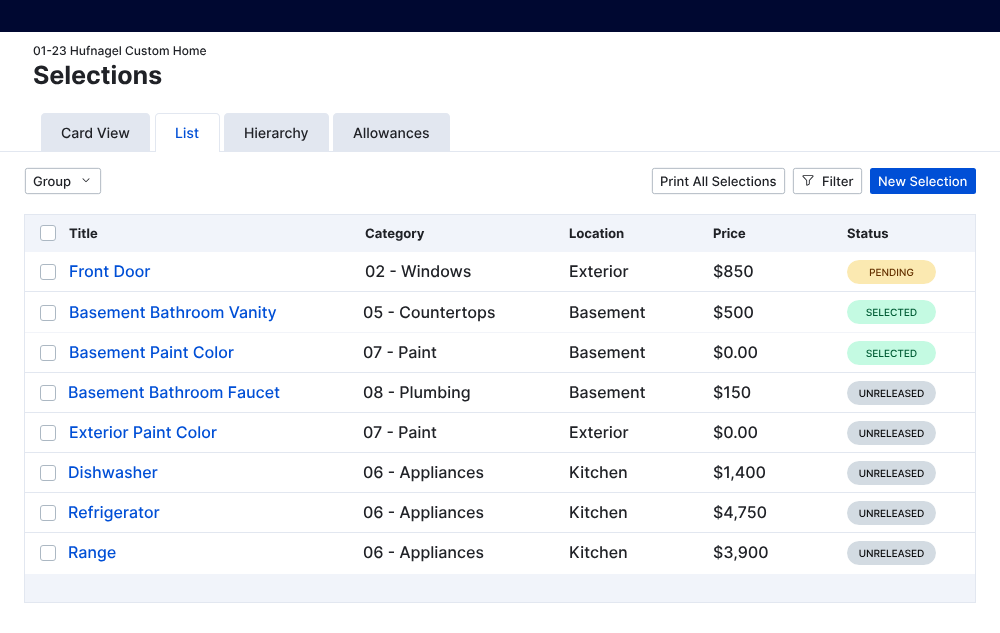Click Kitchen location in Dishwasher row
Screen dimensions: 1000x633
(x=598, y=472)
